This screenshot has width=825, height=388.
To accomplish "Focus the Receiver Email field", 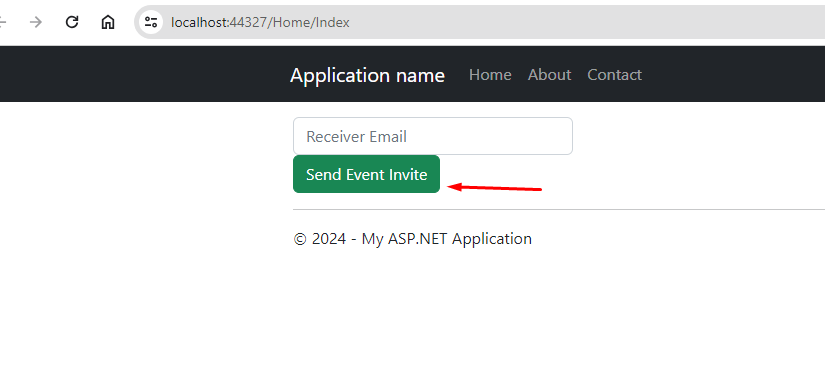I will (x=432, y=136).
